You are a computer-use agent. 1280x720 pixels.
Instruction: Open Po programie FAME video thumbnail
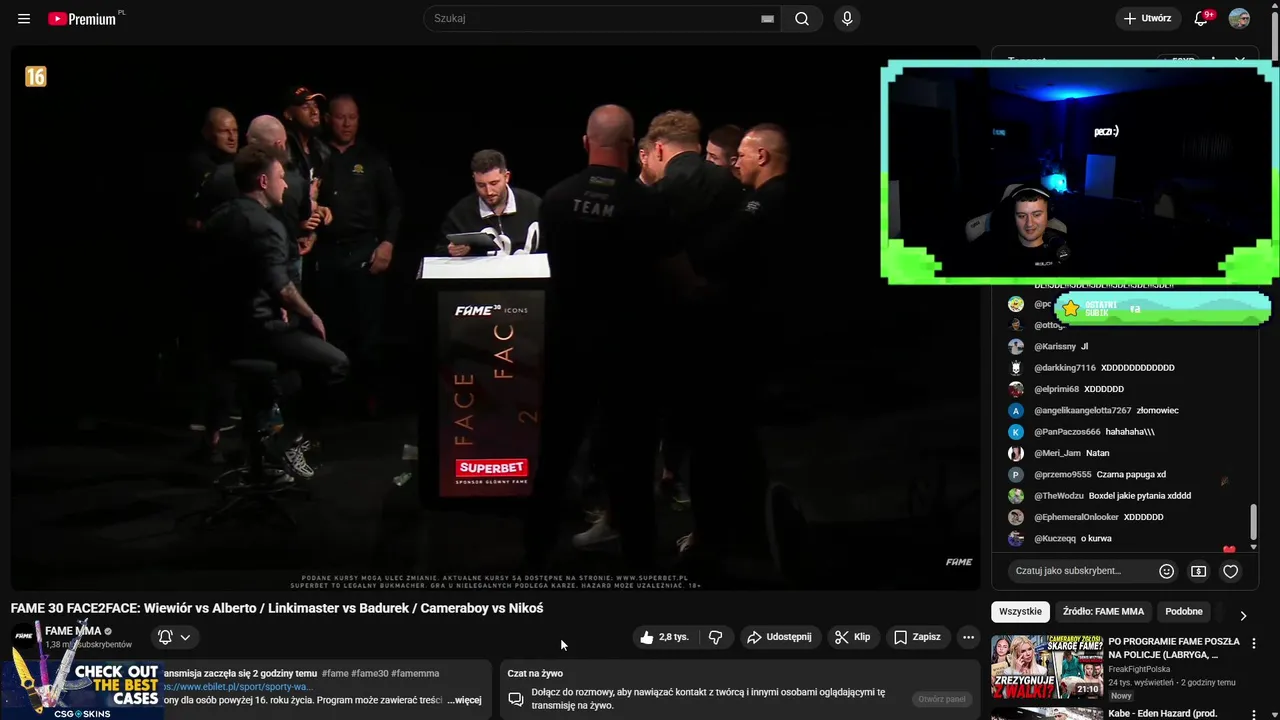[1047, 667]
